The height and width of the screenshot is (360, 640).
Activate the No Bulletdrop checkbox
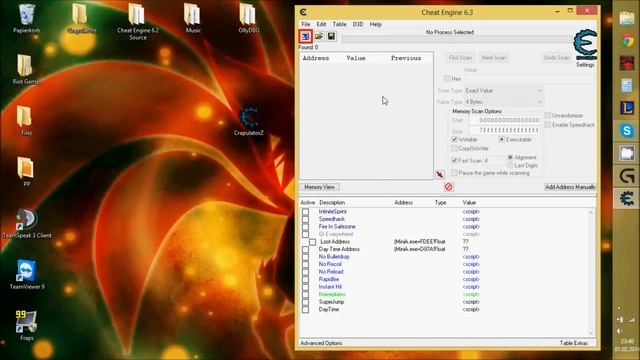[x=305, y=257]
